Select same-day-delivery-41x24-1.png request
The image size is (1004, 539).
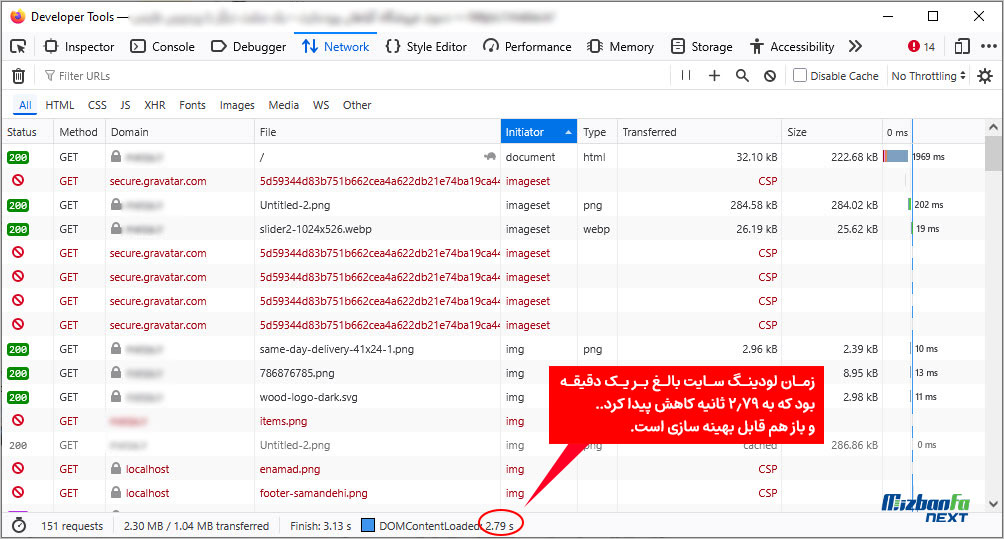[x=493, y=349]
